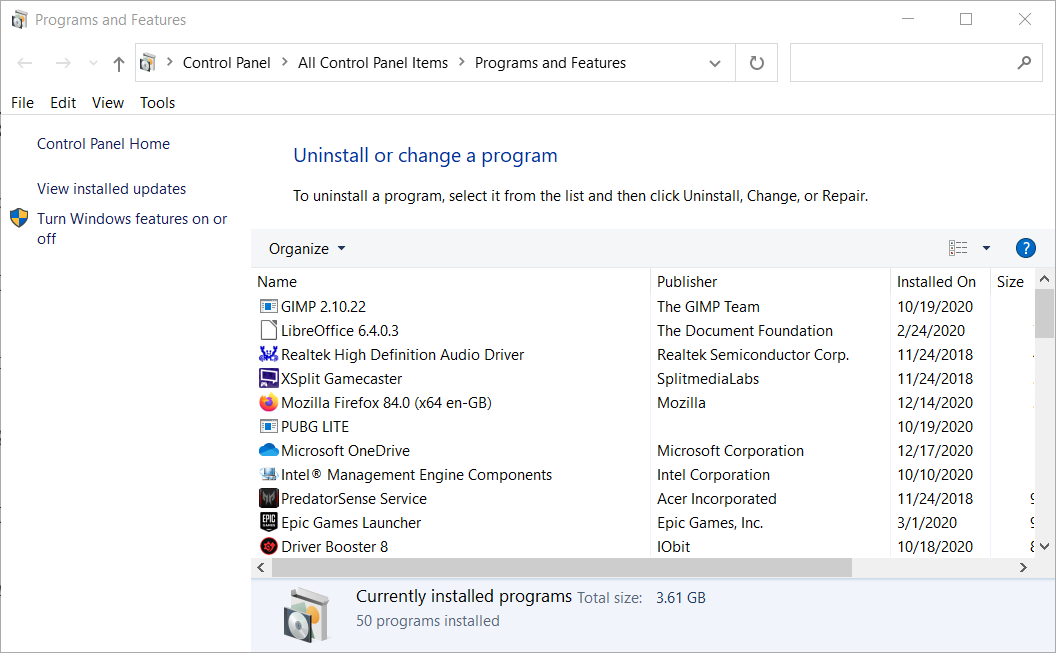Click the forward navigation arrow

click(x=63, y=64)
